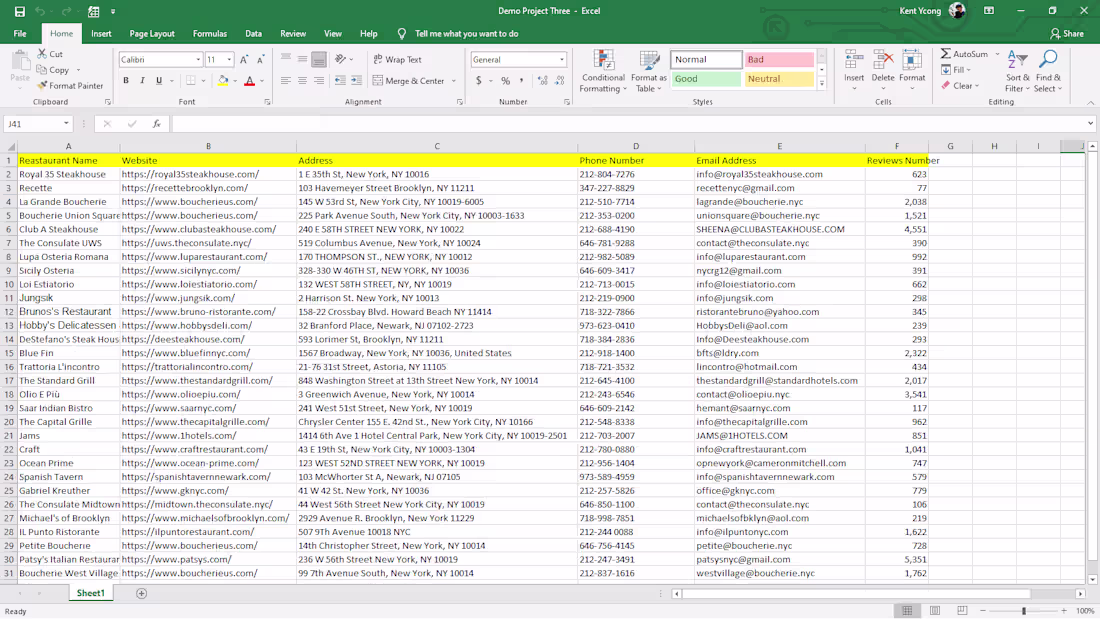The image size is (1100, 619).
Task: Switch to the Formulas ribbon tab
Action: [x=210, y=34]
